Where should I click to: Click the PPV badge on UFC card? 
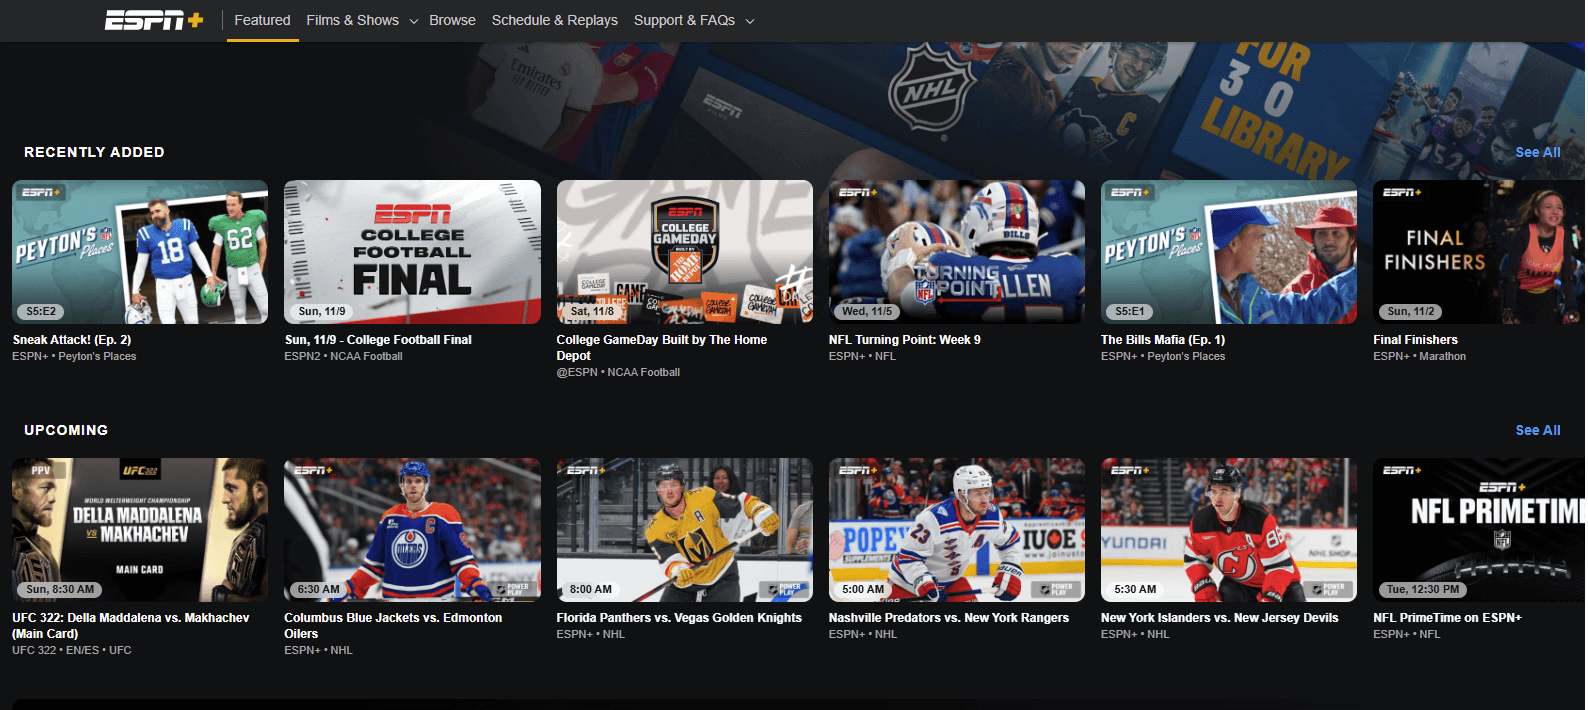point(41,470)
